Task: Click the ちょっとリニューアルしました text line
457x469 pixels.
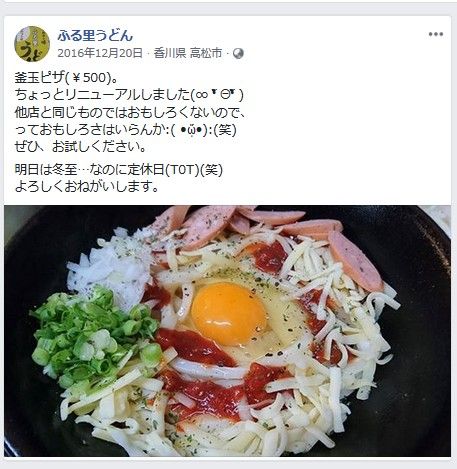Action: (129, 95)
